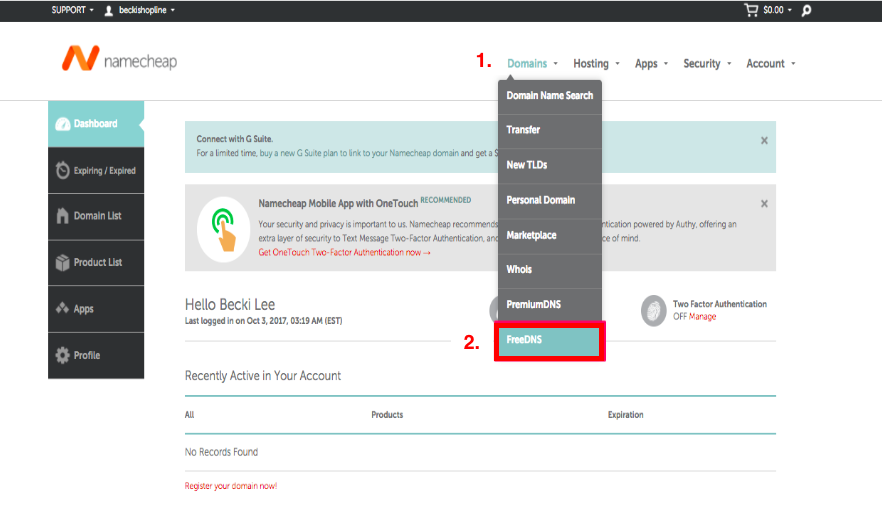Image resolution: width=882 pixels, height=505 pixels.
Task: Select Transfer in the Domains menu
Action: (550, 130)
